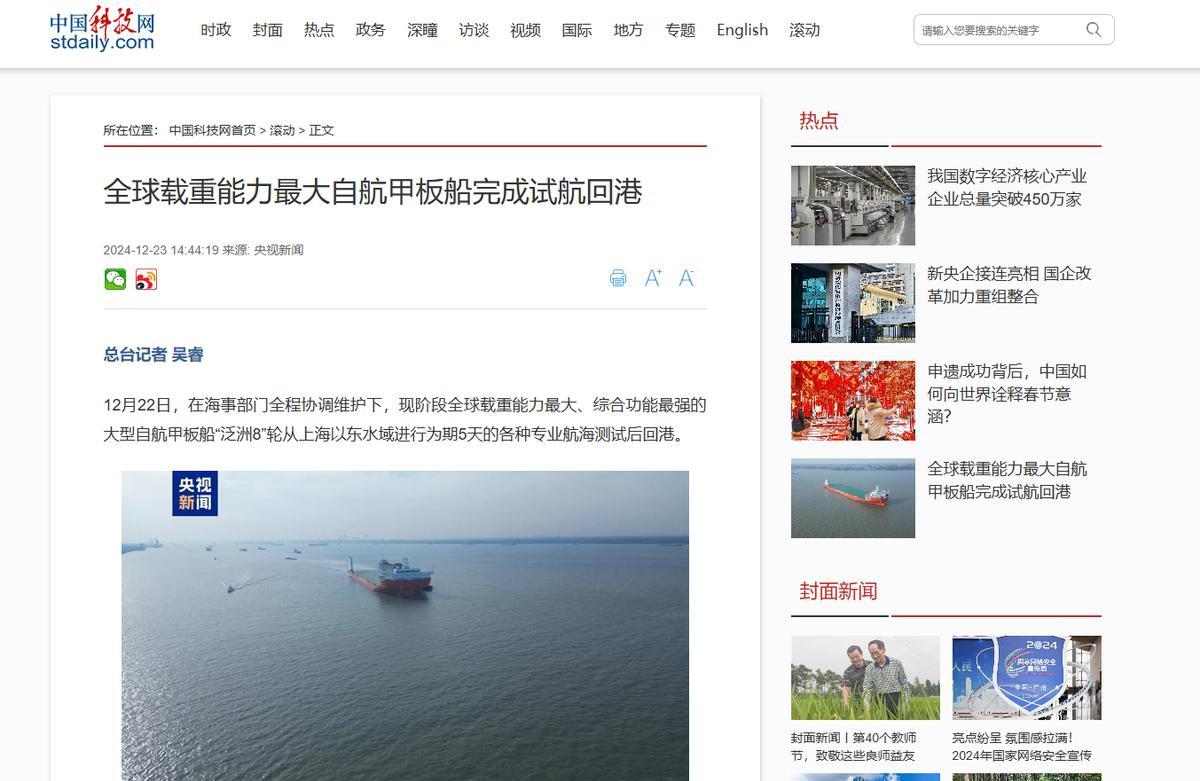Click the 滚动 breadcrumb link
The image size is (1200, 781).
pos(282,130)
